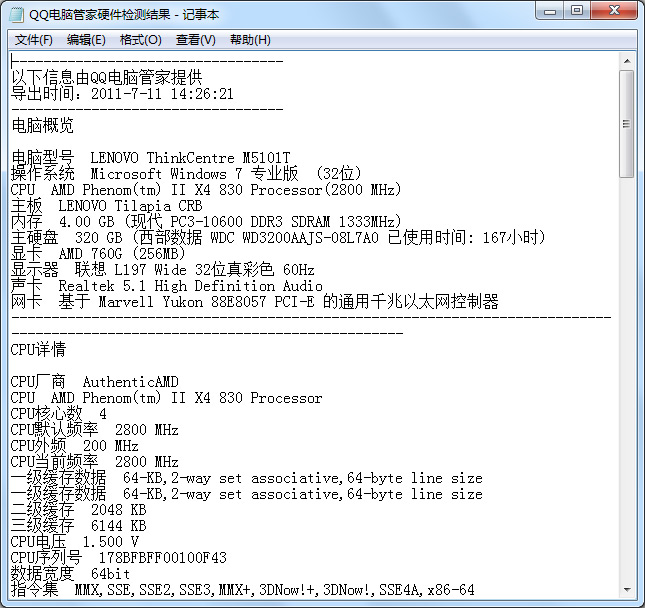This screenshot has height=608, width=645.
Task: Click 'LENOVO Tilapia CRB' motherboard text
Action: 130,206
